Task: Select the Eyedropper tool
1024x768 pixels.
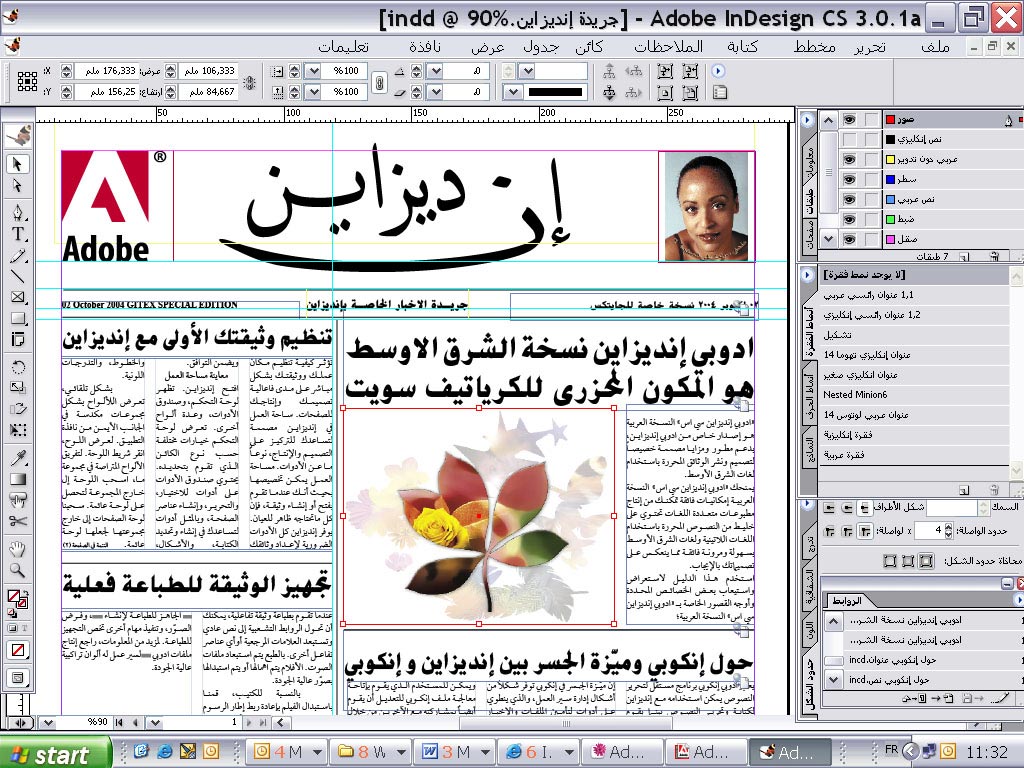Action: pos(18,457)
